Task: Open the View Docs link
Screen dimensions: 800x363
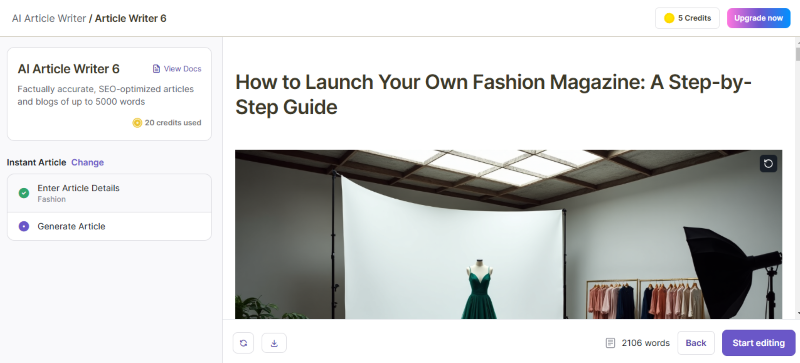Action: click(x=177, y=69)
